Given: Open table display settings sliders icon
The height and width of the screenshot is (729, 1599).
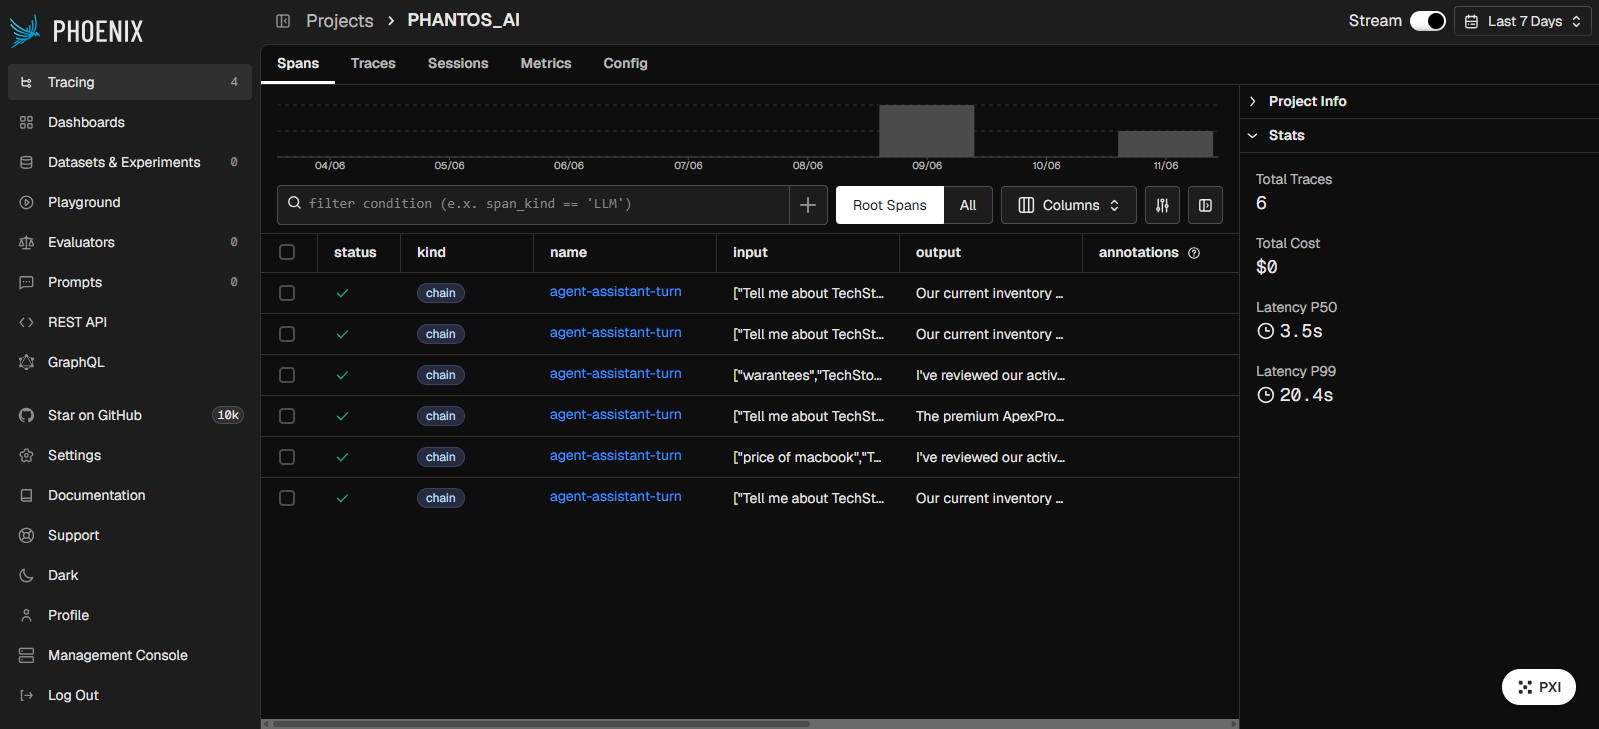Looking at the screenshot, I should (x=1162, y=205).
